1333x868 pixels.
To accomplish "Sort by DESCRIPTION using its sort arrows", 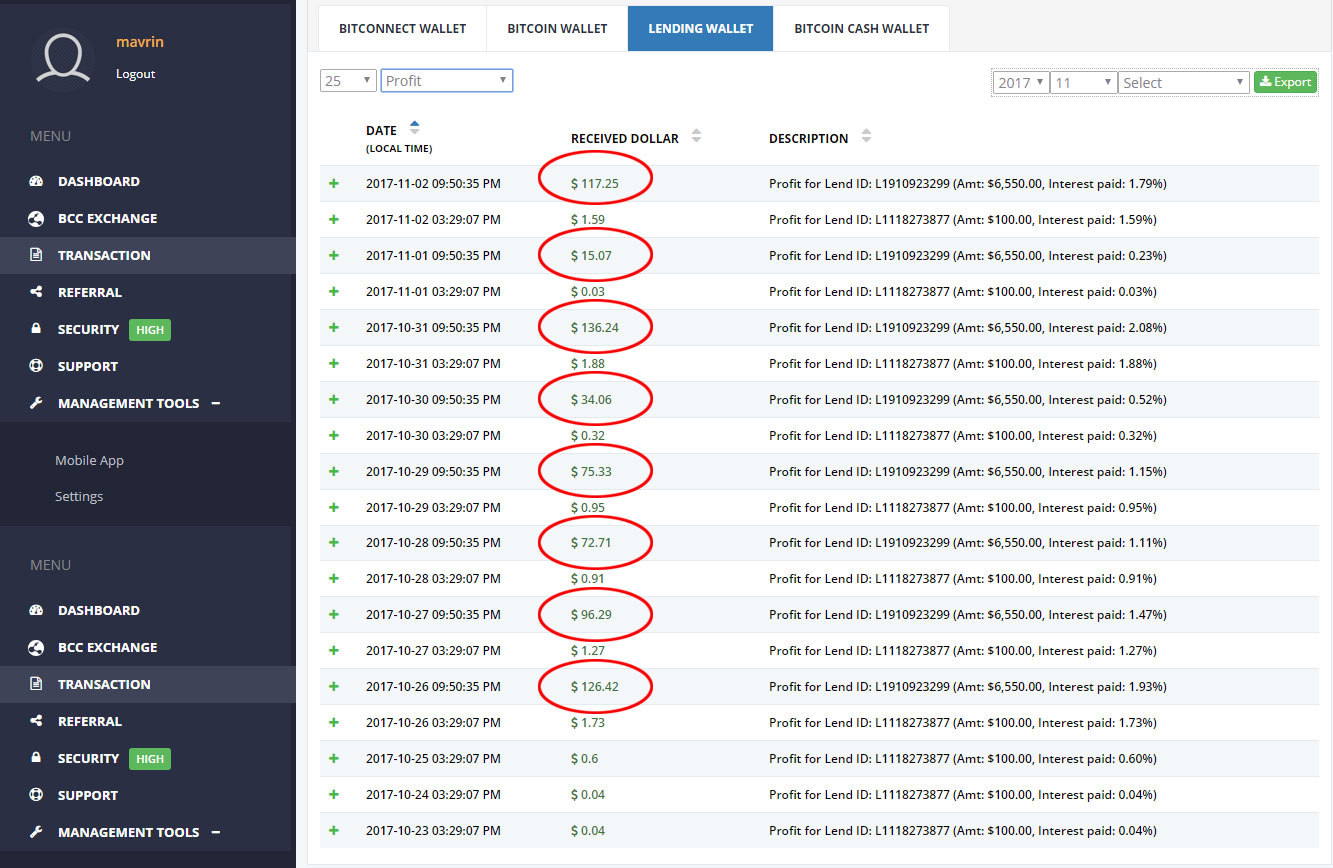I will coord(866,136).
